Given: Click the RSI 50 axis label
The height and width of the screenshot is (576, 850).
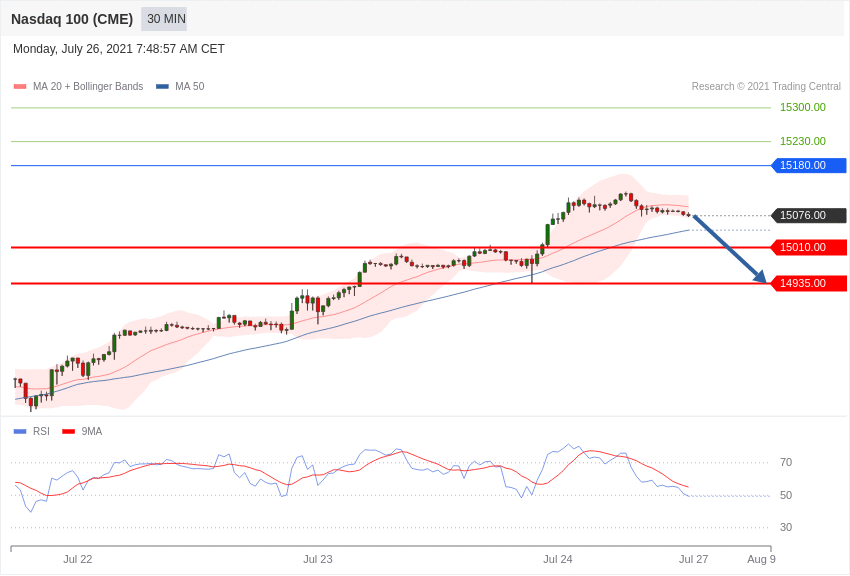Looking at the screenshot, I should click(x=786, y=495).
